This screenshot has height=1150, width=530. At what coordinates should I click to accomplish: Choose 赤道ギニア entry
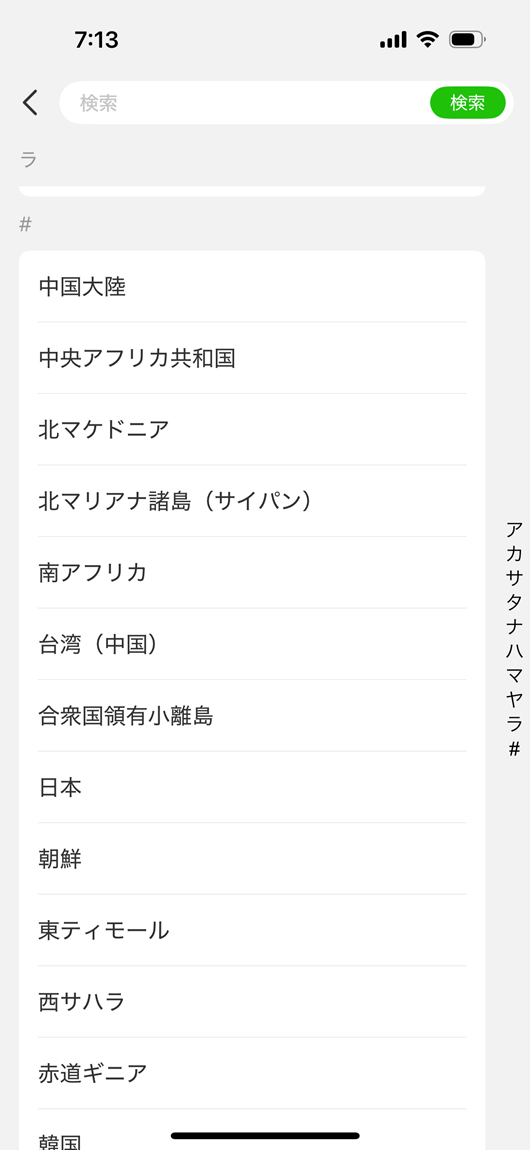(x=252, y=1073)
